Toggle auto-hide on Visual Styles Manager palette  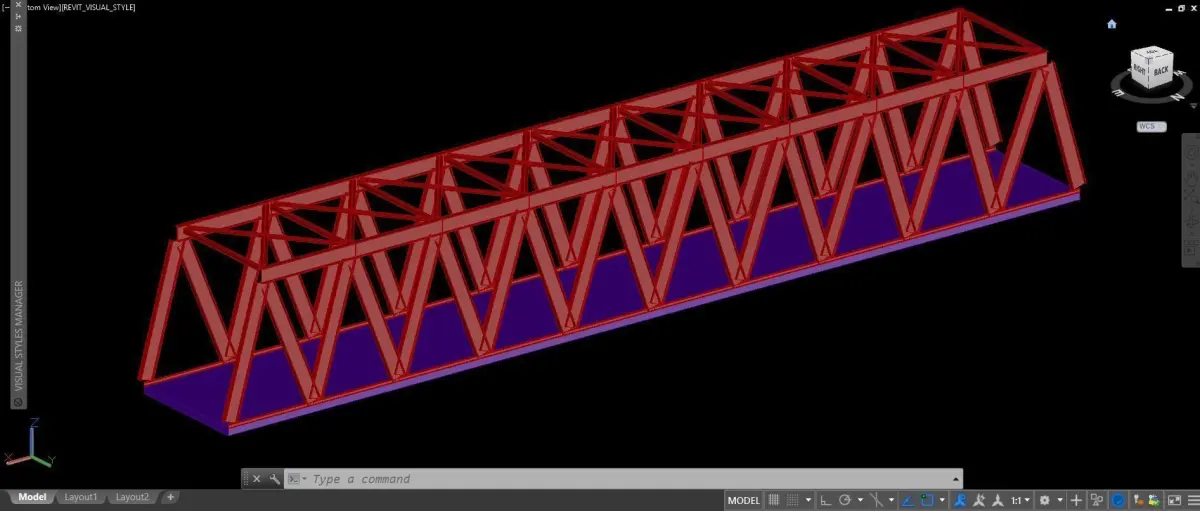coord(18,16)
